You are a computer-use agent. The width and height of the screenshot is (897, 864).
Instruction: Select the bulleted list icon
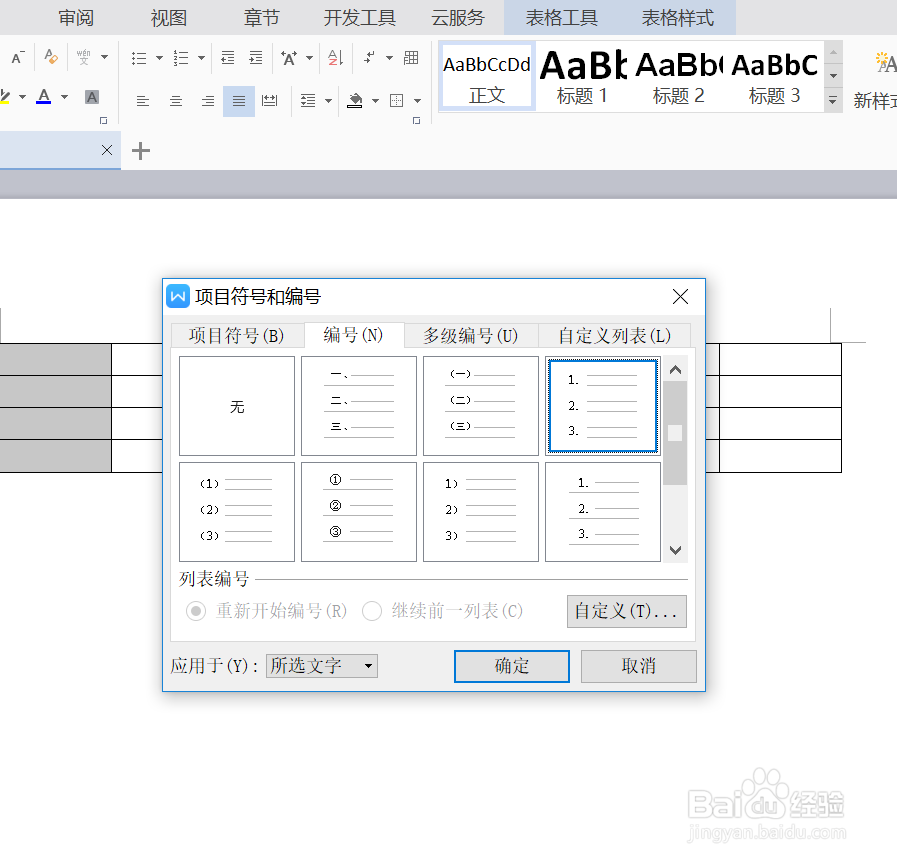click(x=137, y=58)
